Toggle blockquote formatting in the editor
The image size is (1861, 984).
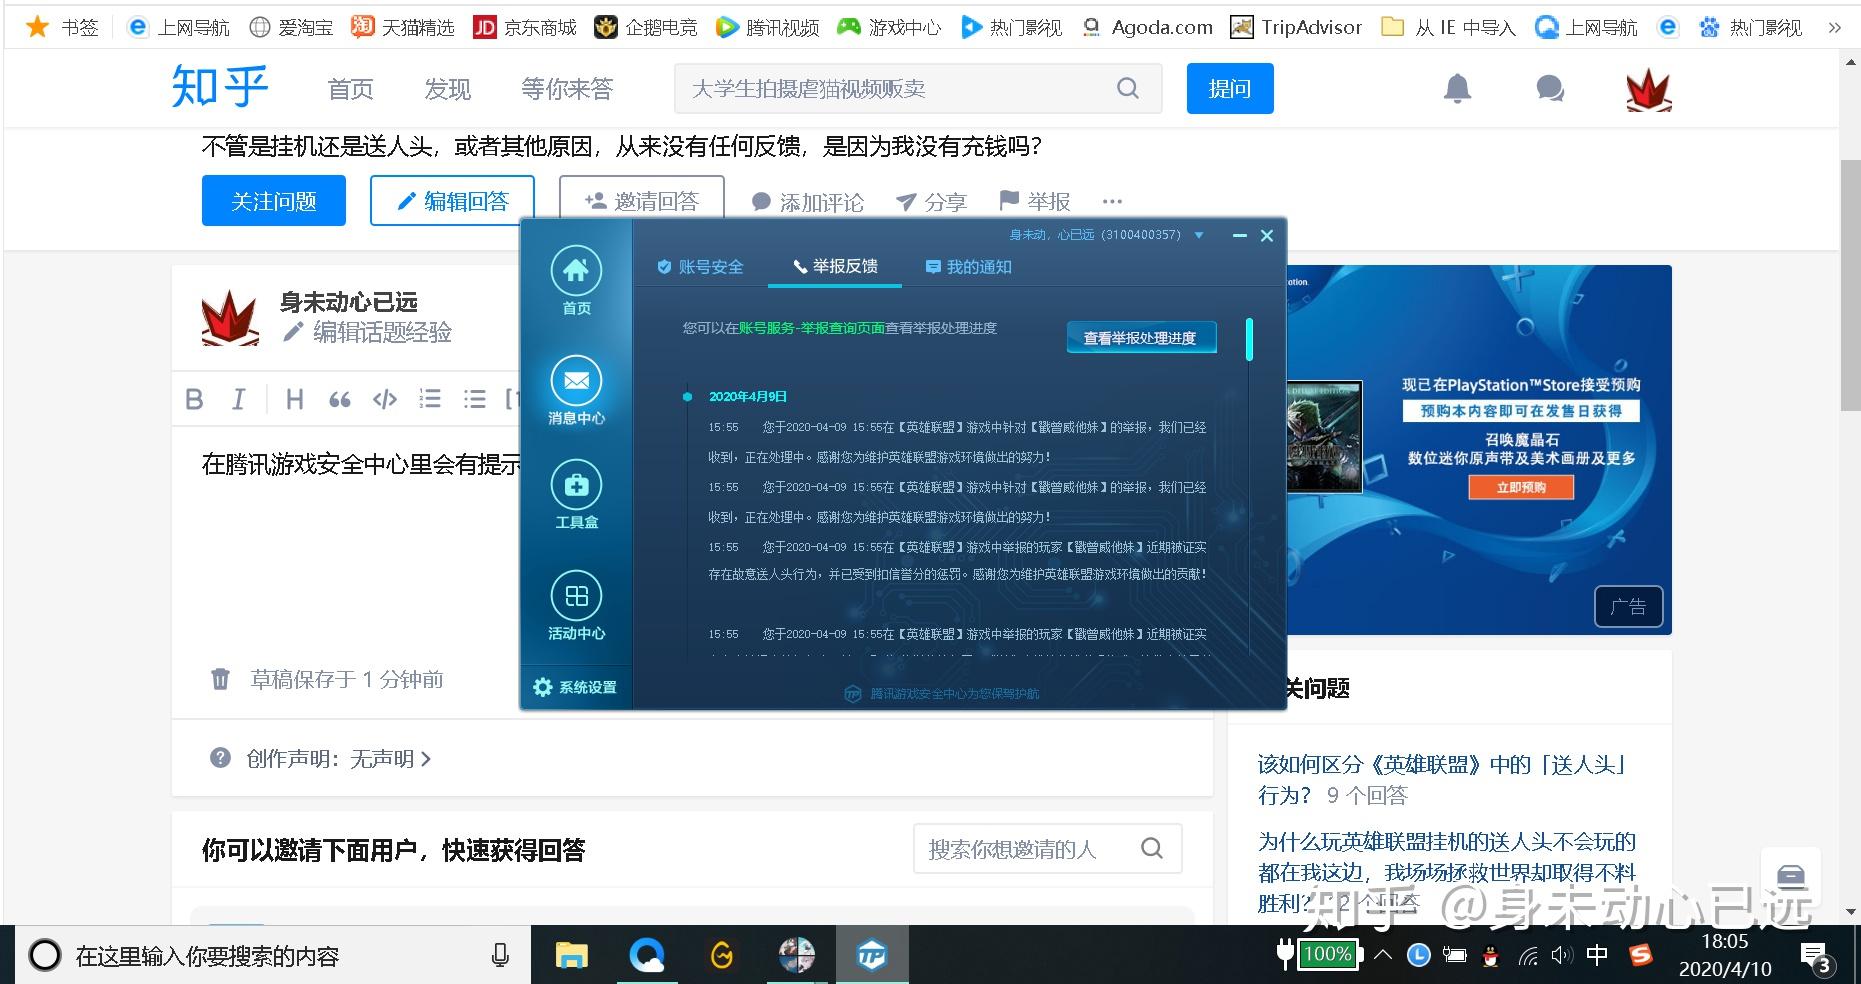click(x=340, y=399)
